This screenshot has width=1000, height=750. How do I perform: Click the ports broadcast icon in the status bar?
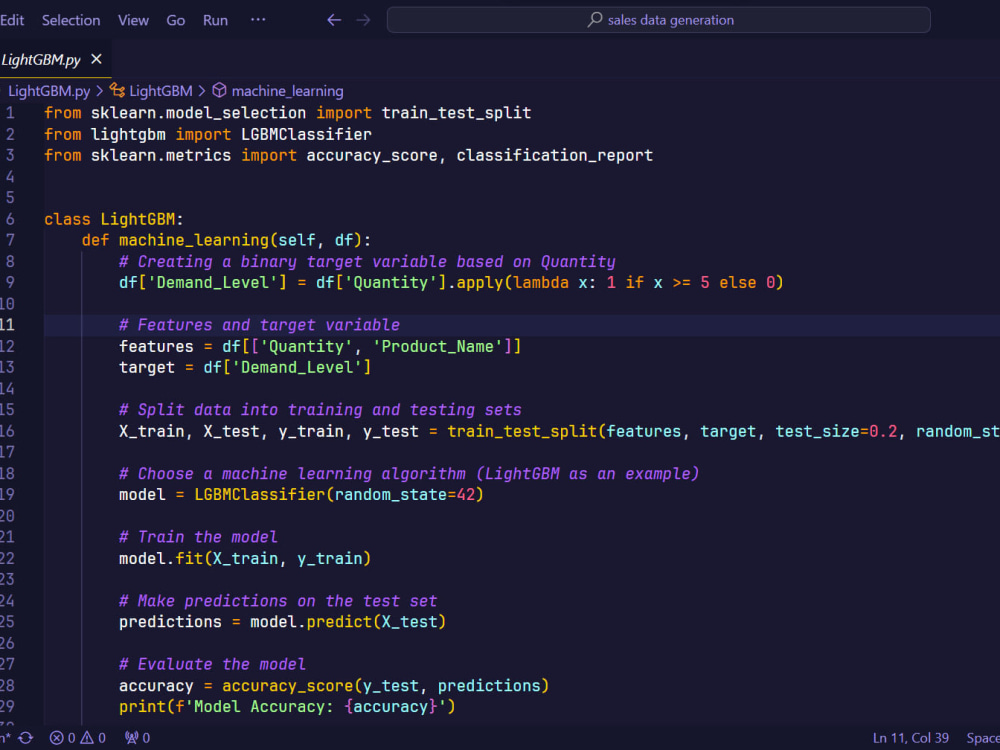(x=131, y=738)
